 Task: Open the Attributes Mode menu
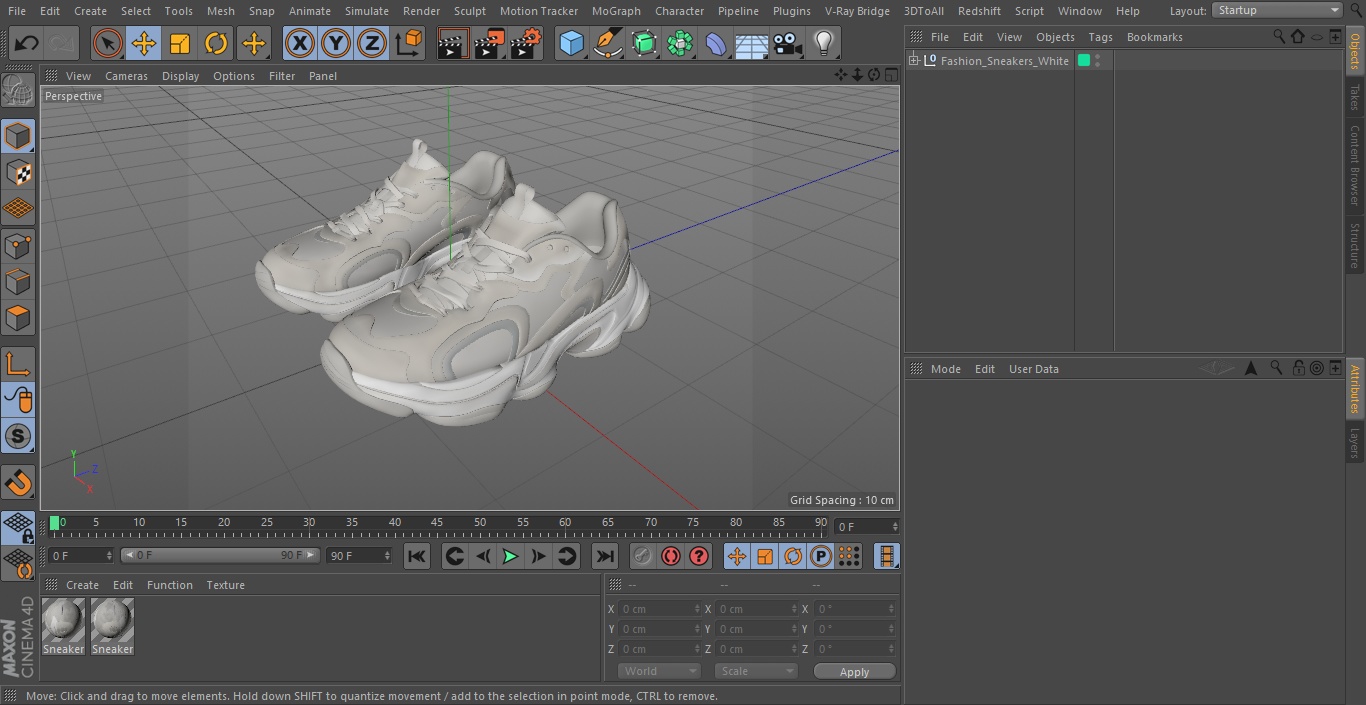(x=945, y=369)
